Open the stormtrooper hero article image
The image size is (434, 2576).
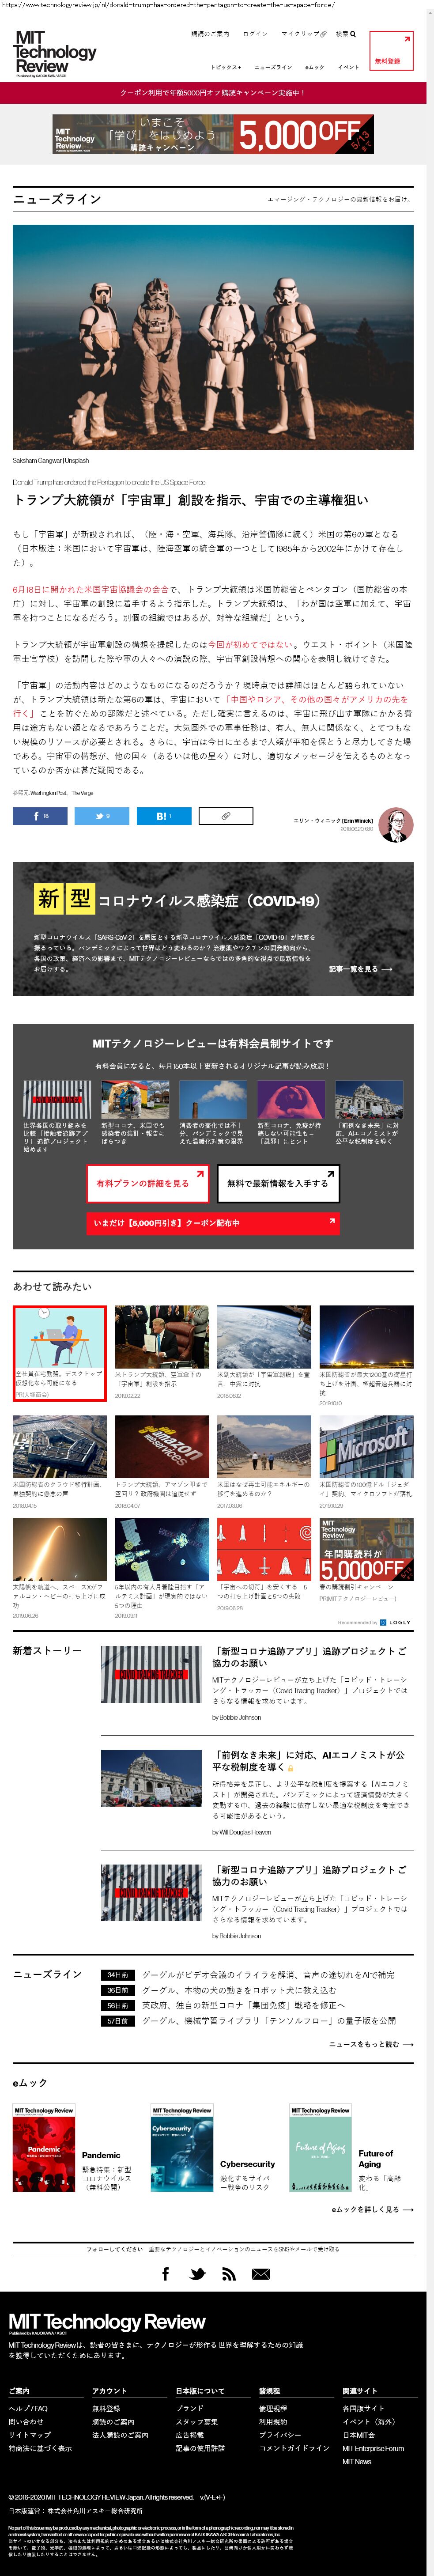213,337
